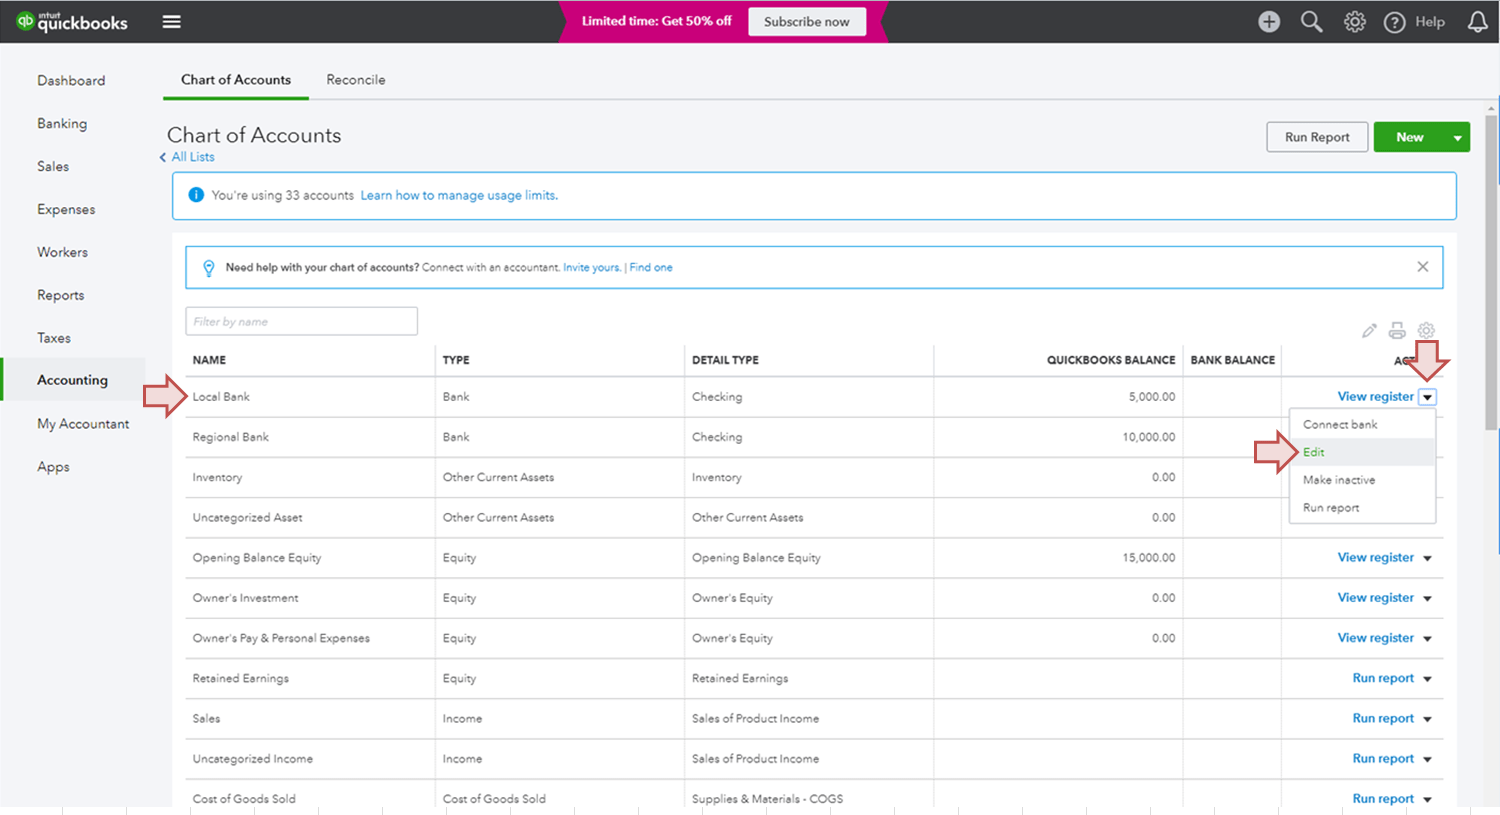Run report for Retained Earnings
The width and height of the screenshot is (1500, 815).
[1383, 678]
